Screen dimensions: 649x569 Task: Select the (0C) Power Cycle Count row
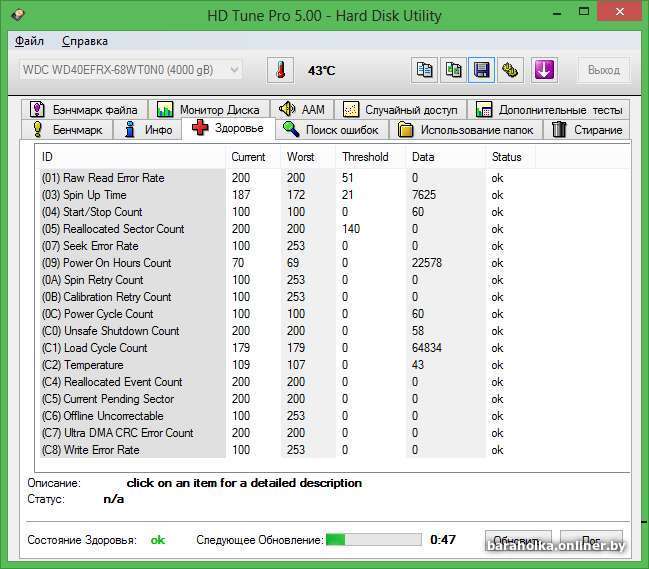(287, 314)
